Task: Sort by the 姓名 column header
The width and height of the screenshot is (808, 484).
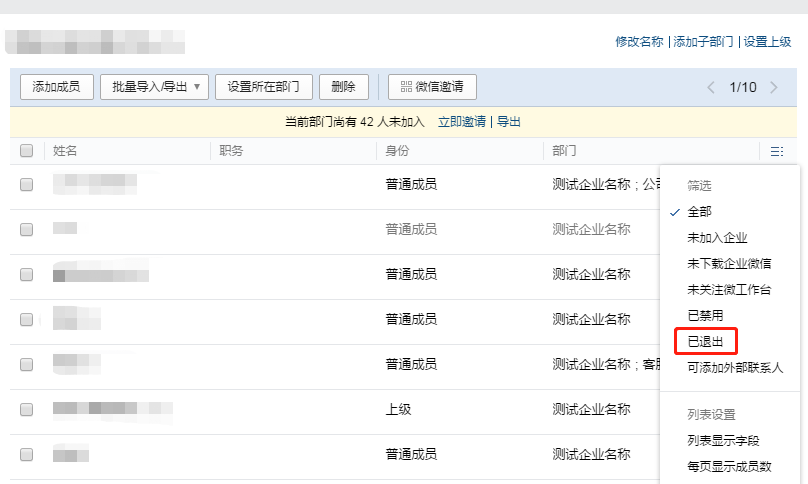Action: coord(65,151)
